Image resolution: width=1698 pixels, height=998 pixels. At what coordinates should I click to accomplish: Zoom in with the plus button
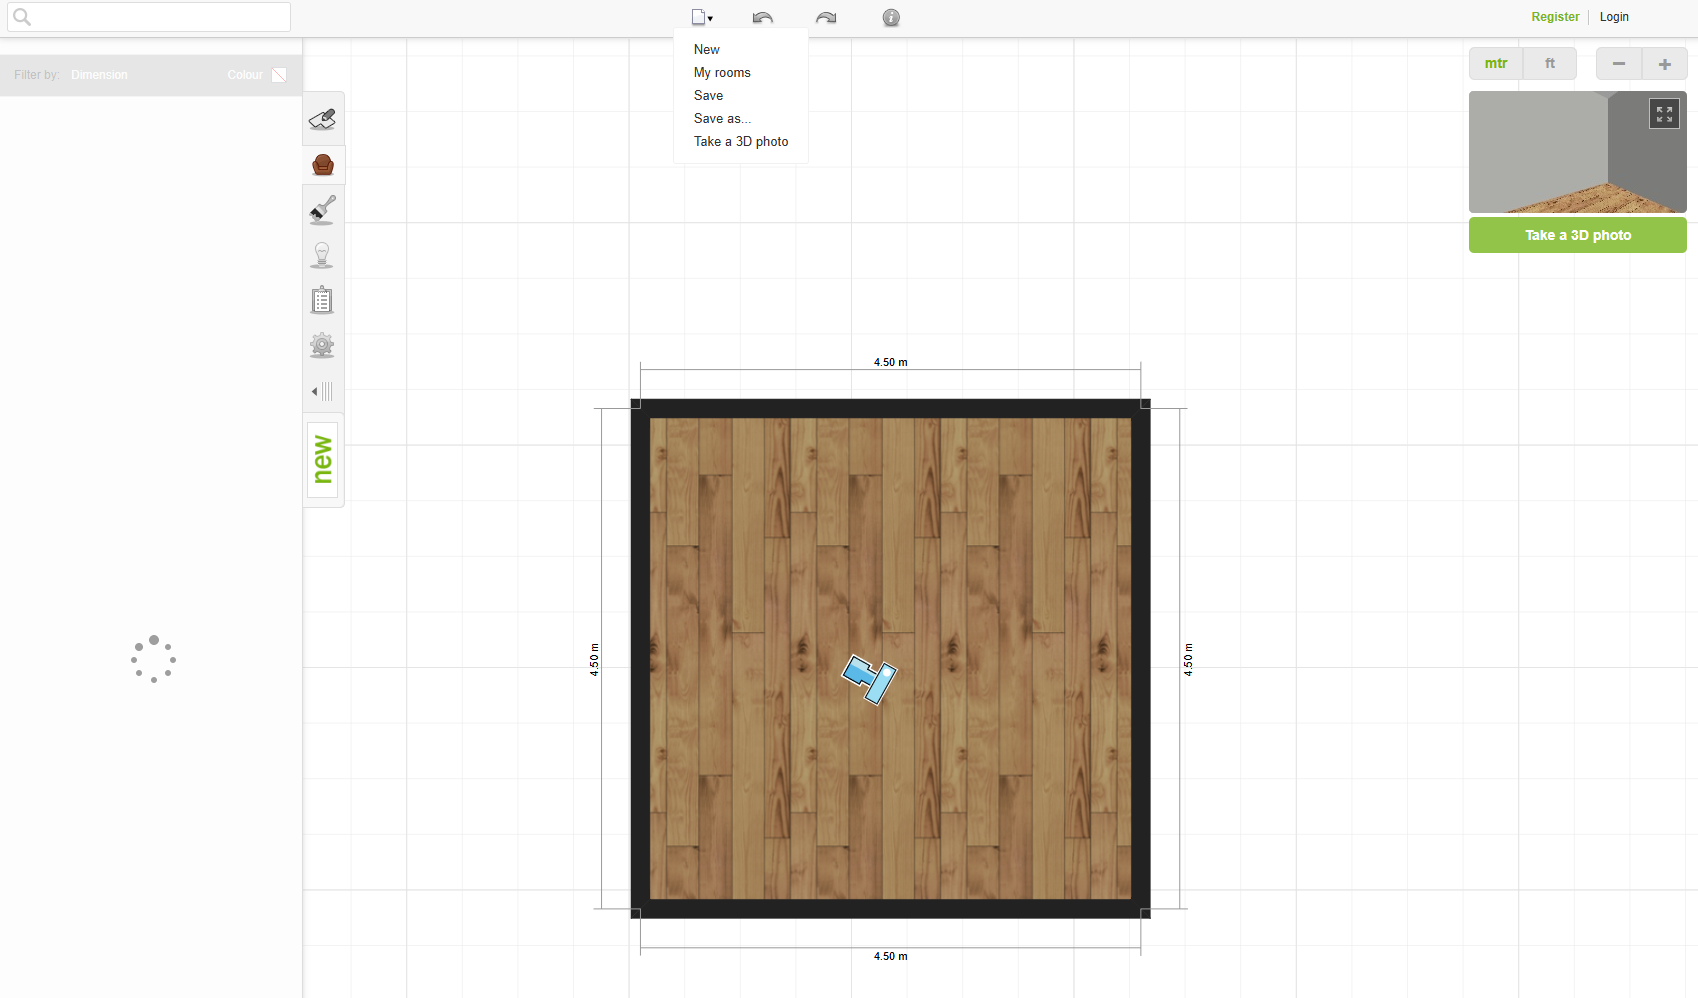[1665, 63]
